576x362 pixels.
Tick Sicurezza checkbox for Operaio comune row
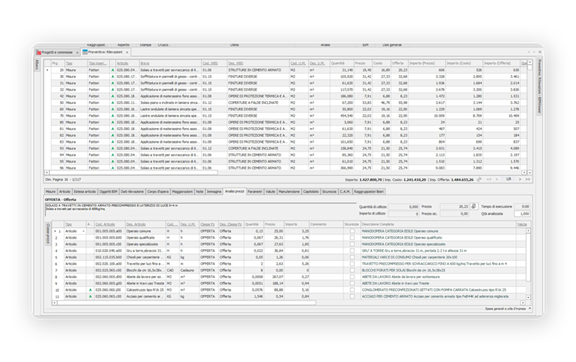click(x=352, y=231)
